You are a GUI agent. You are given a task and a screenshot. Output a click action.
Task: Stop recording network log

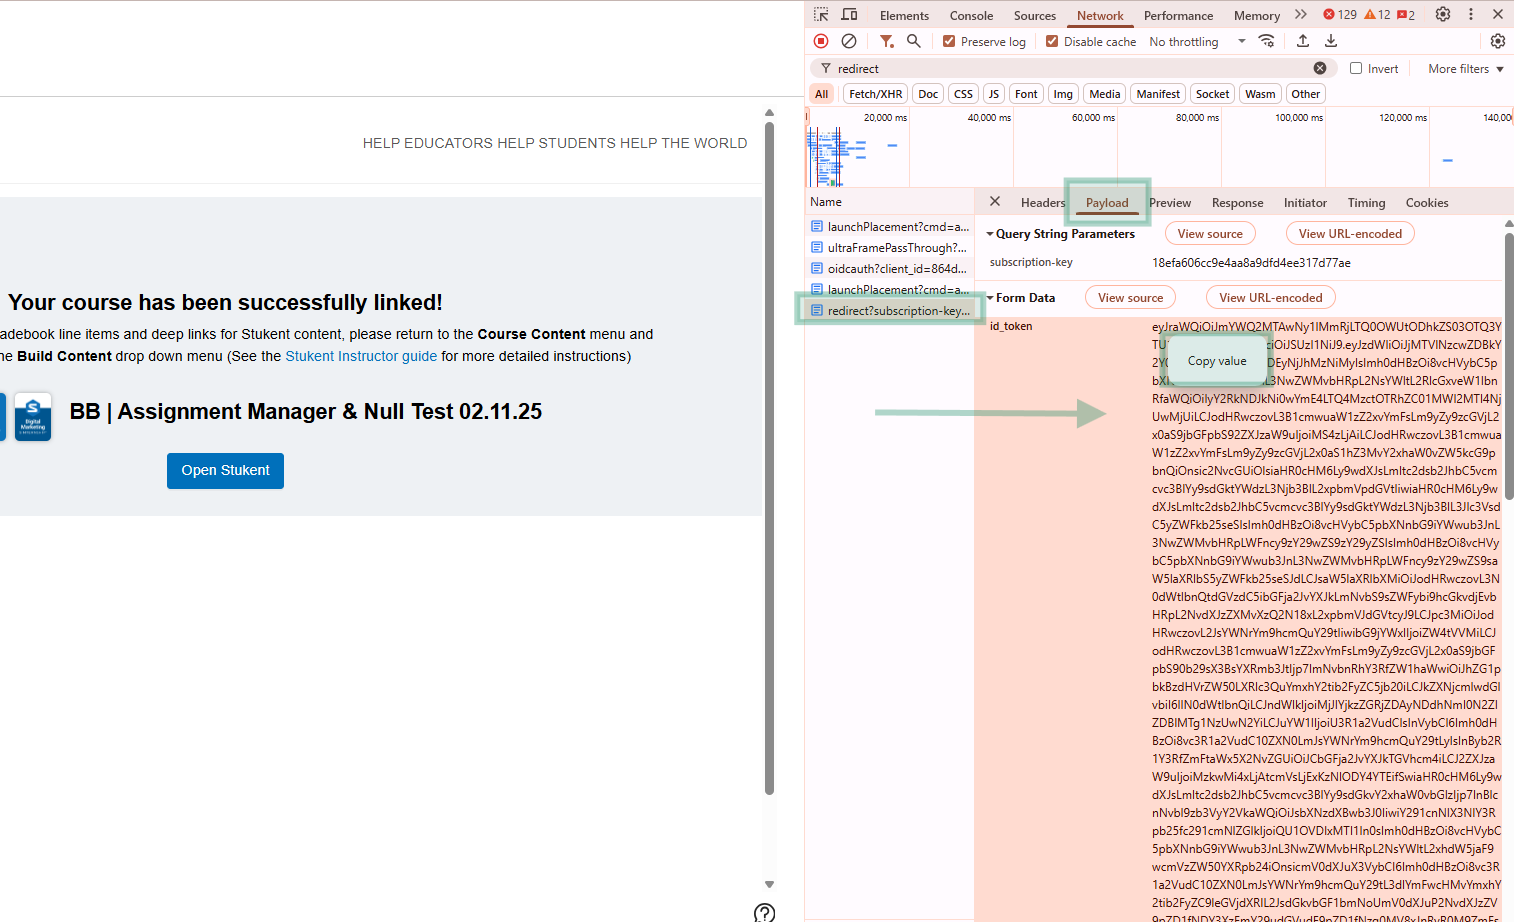(x=821, y=41)
